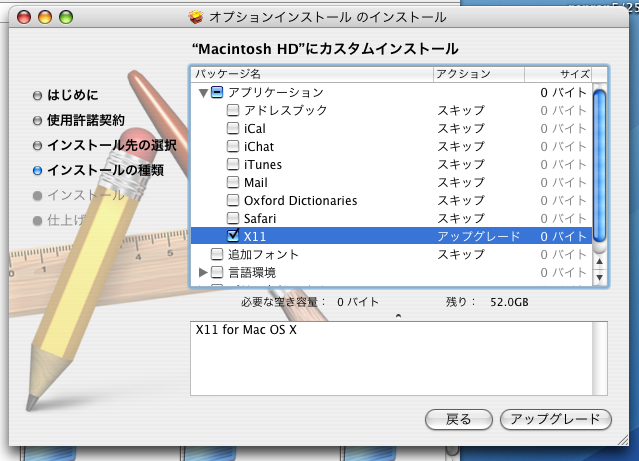
Task: Click the X11 for Mac OS X description
Action: 246,330
